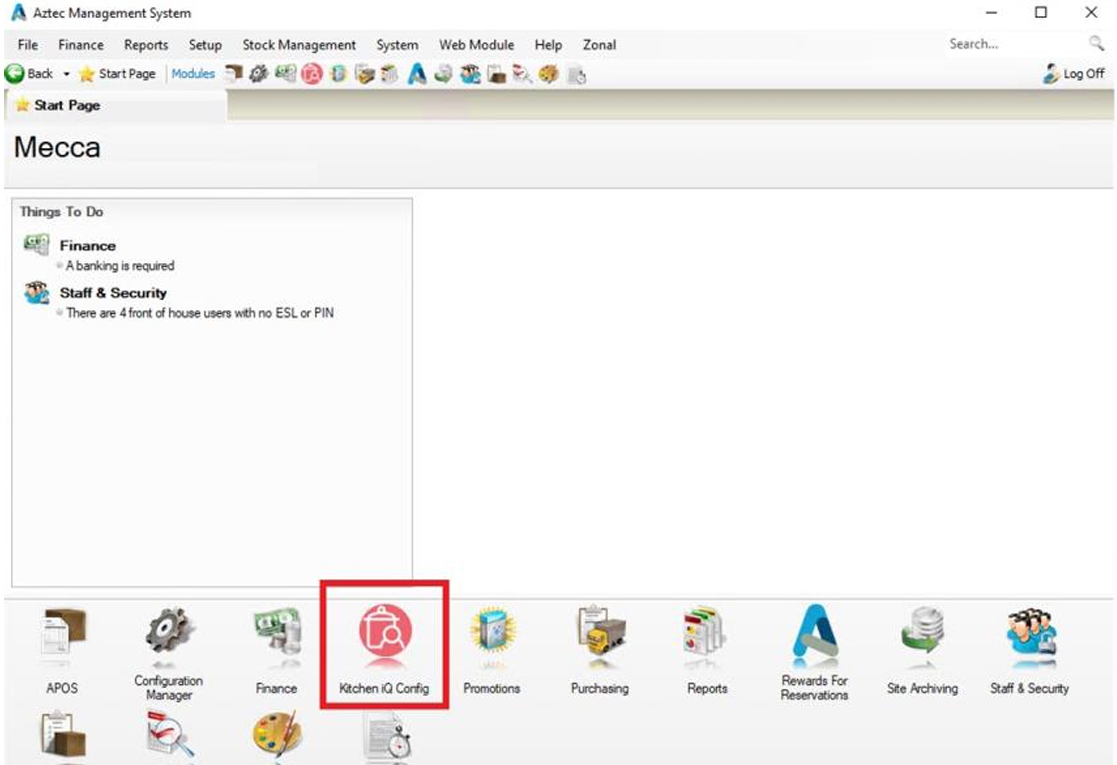Click the Log Off button
The image size is (1117, 765).
(x=1074, y=74)
